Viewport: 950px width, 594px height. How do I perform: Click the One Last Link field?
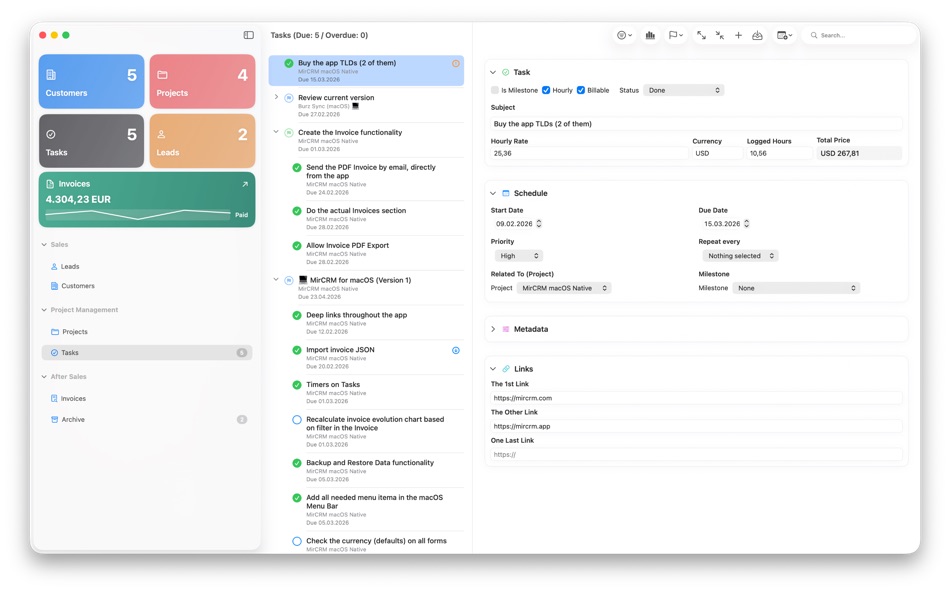point(696,454)
